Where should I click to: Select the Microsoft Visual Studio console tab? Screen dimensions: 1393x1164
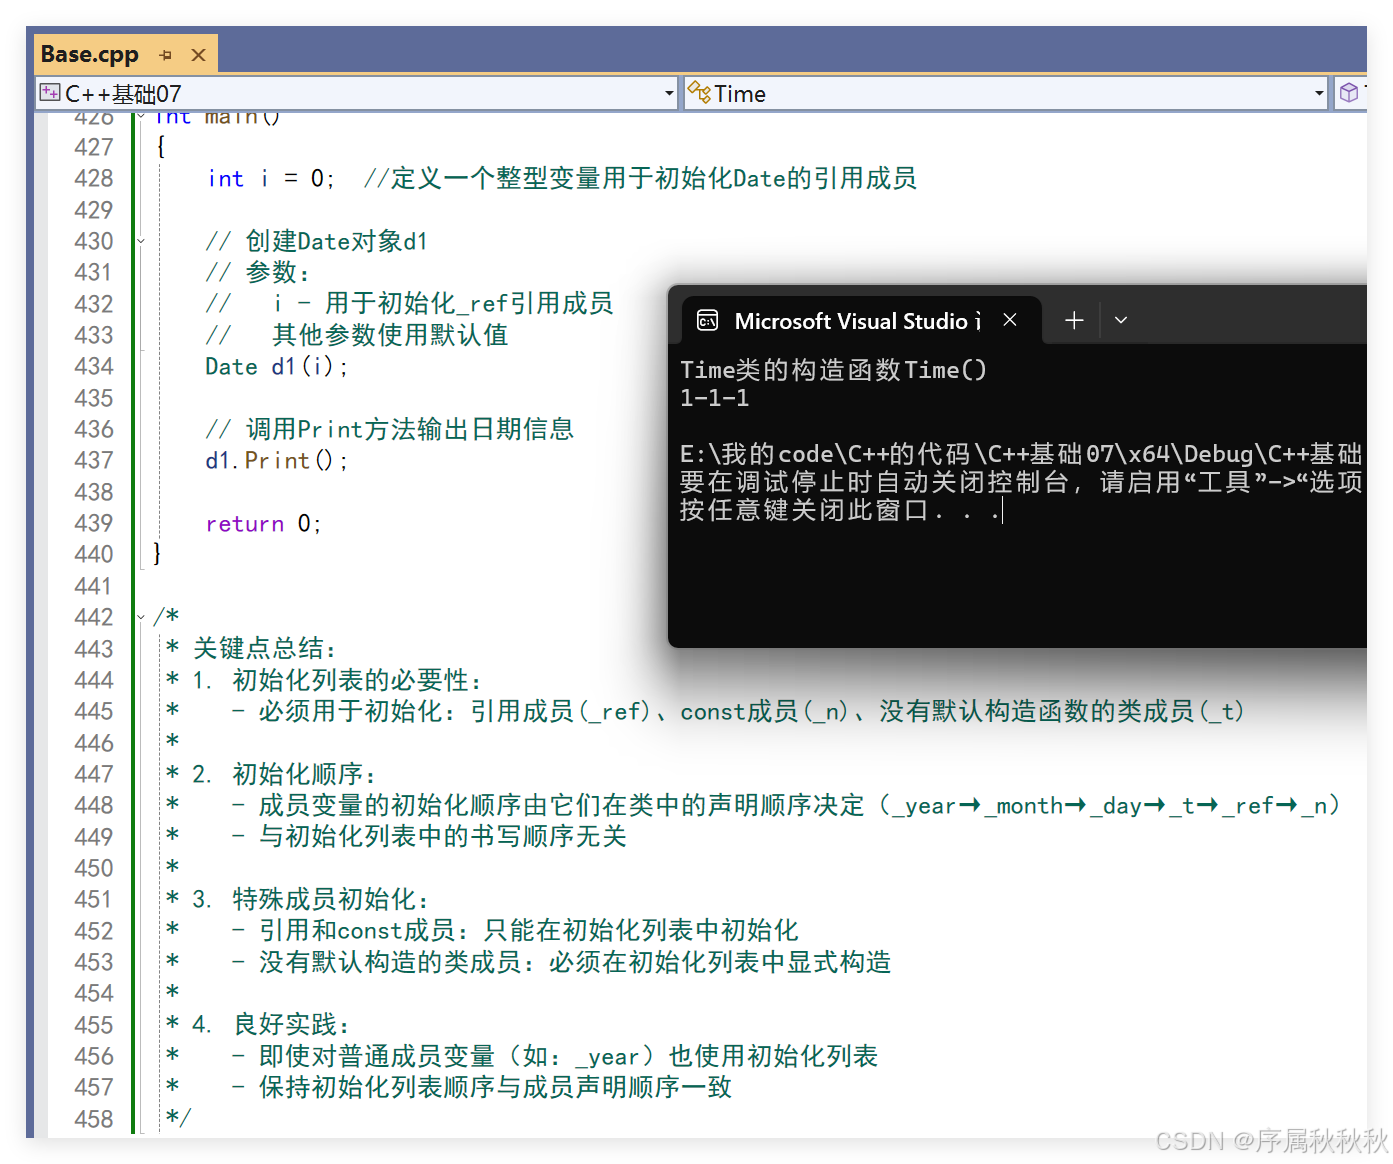click(861, 321)
